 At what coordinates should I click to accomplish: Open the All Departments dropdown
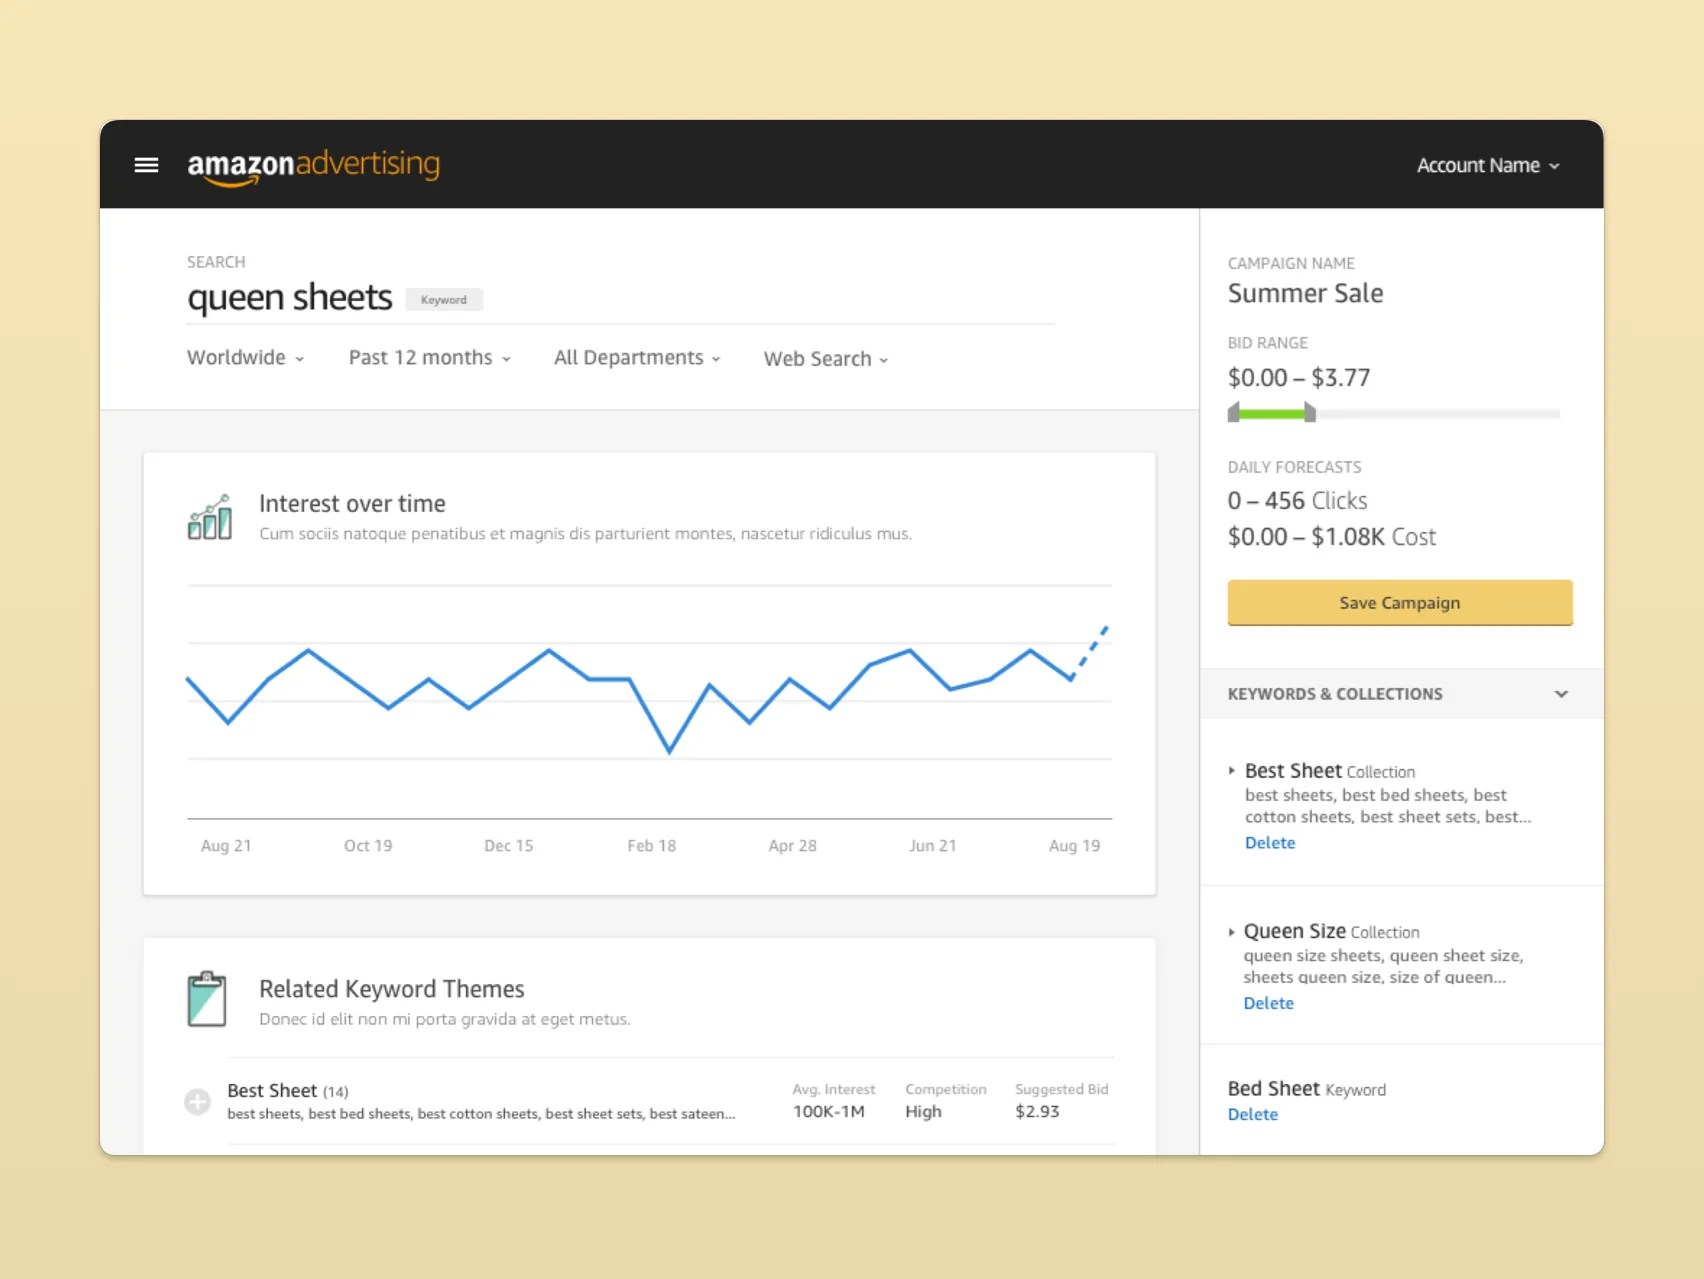pyautogui.click(x=637, y=358)
